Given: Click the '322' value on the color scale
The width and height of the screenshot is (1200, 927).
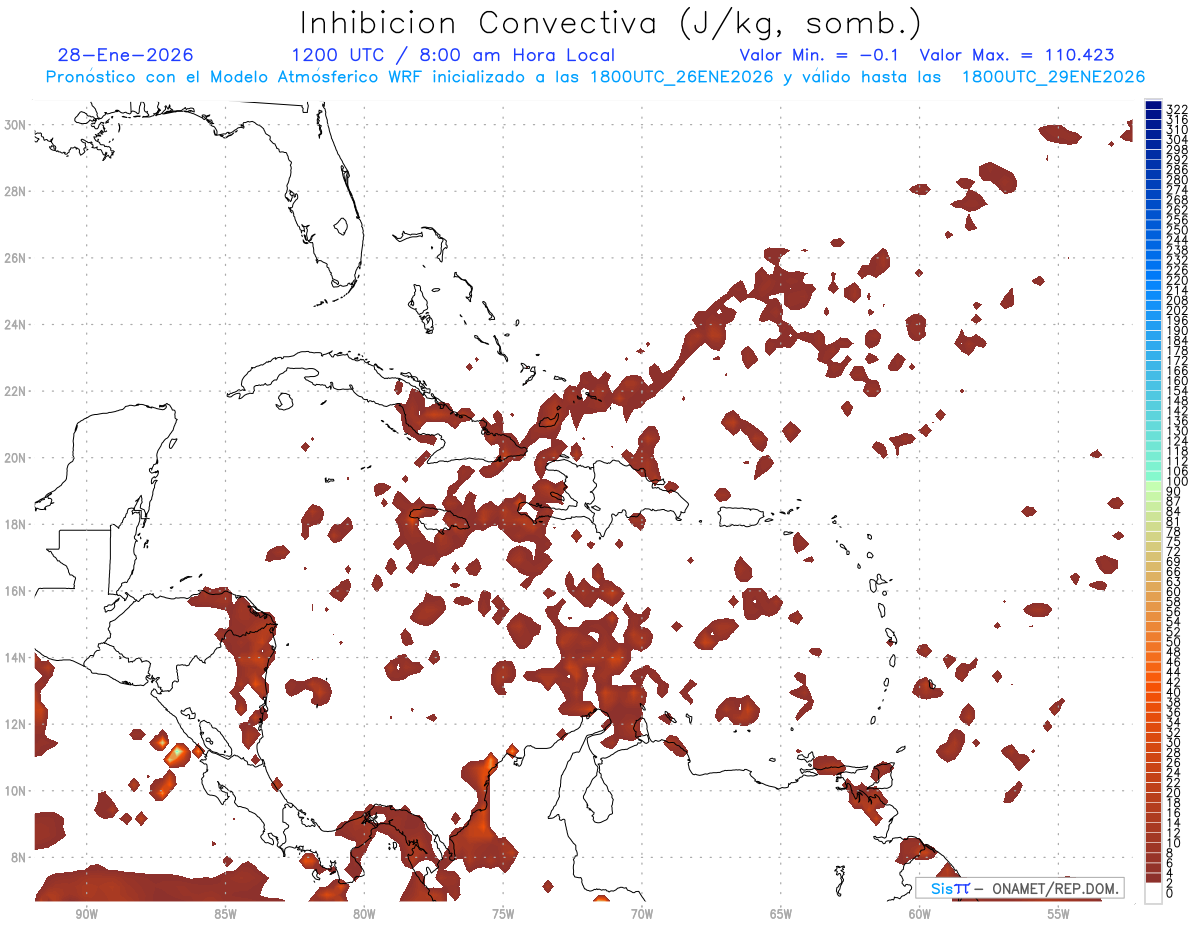Looking at the screenshot, I should [x=1177, y=109].
